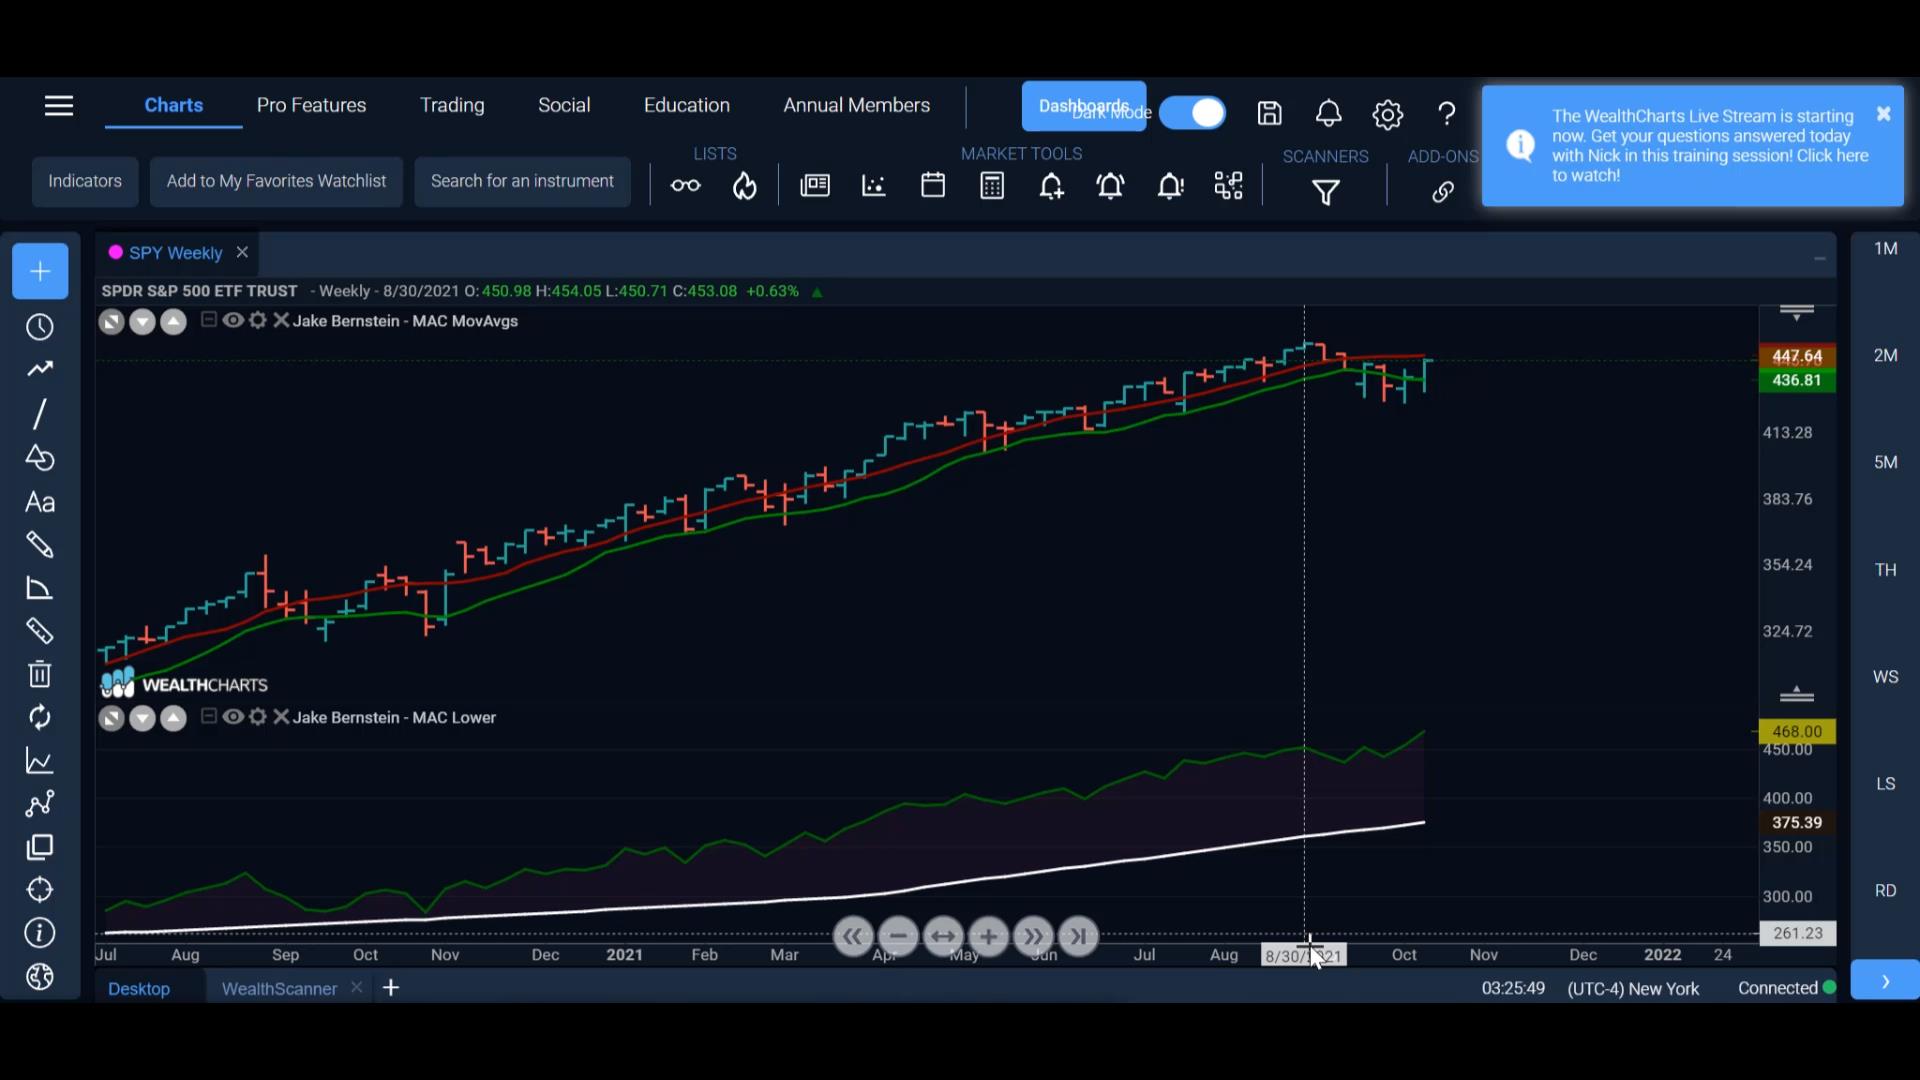The height and width of the screenshot is (1080, 1920).
Task: Open the trash delete drawings tool
Action: point(40,674)
